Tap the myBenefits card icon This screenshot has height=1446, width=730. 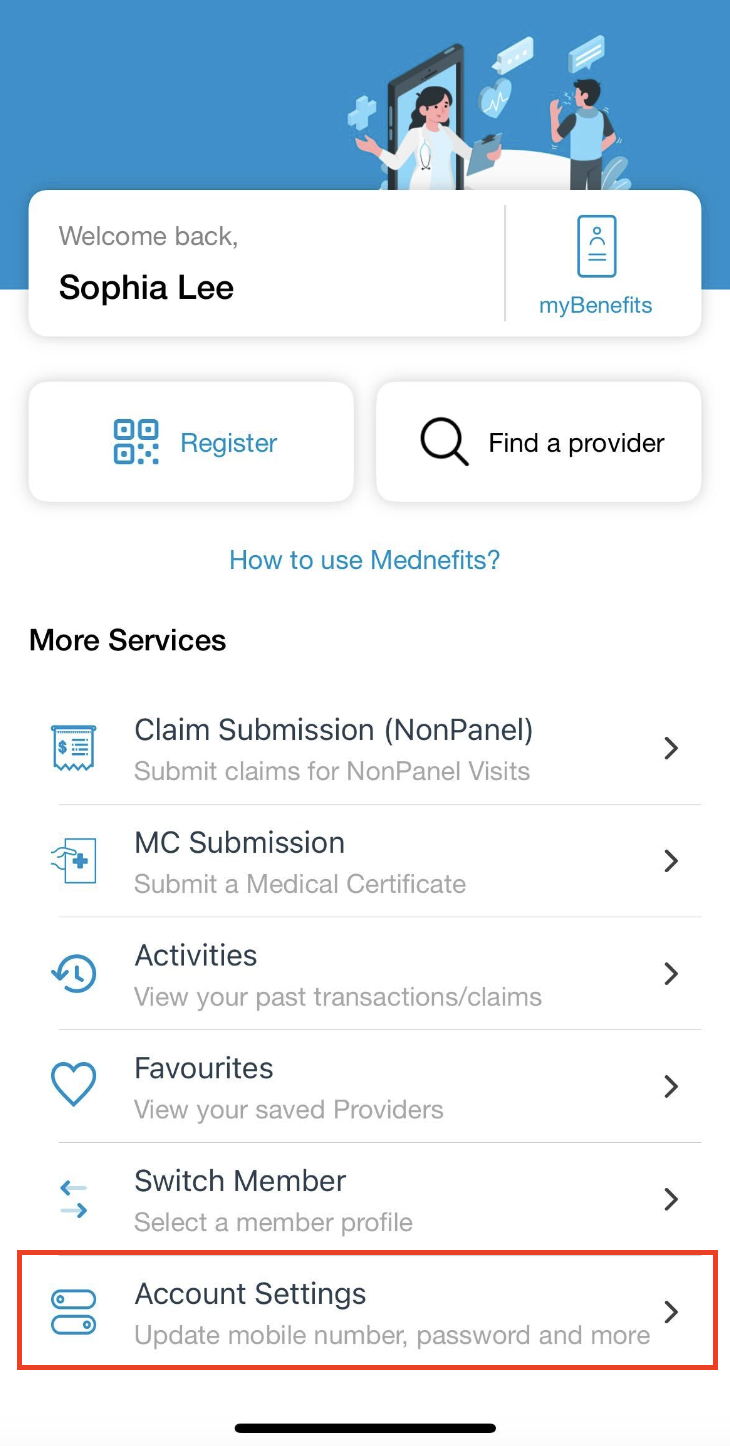597,246
